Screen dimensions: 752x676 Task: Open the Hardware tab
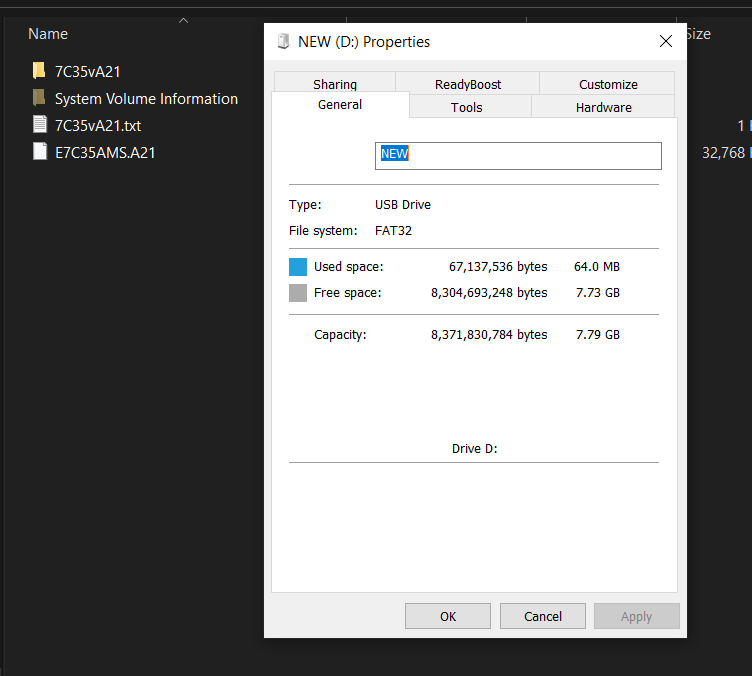(603, 106)
